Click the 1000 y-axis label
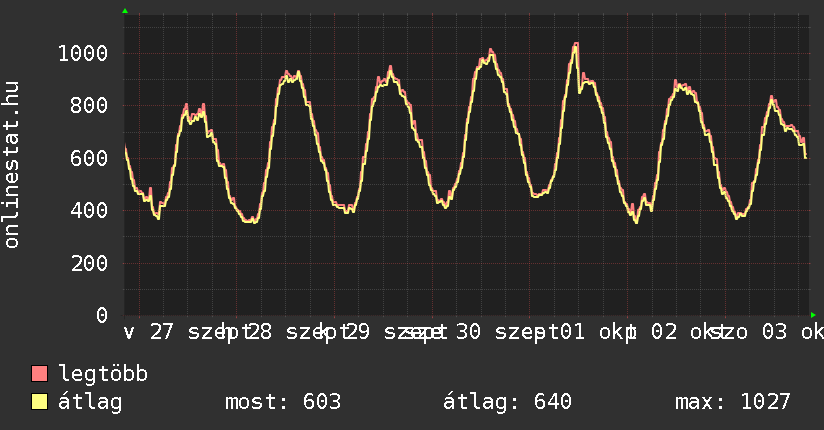Image resolution: width=824 pixels, height=430 pixels. point(83,54)
